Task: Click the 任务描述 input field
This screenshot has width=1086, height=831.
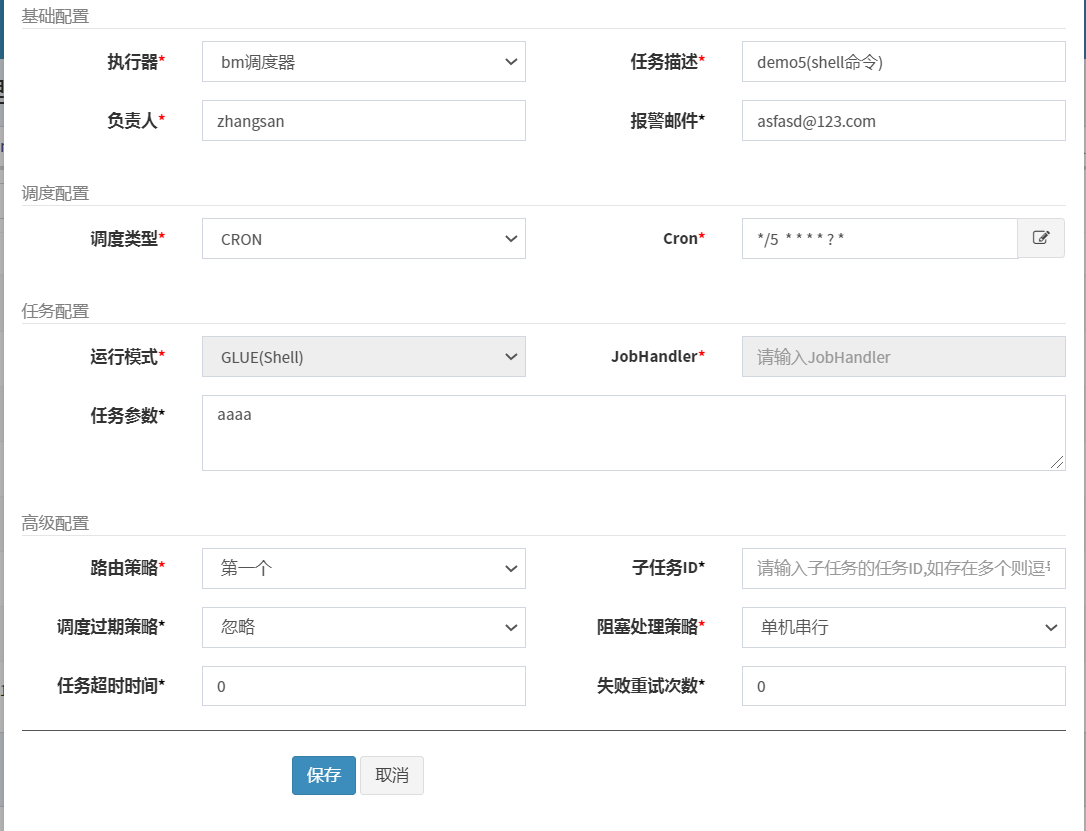Action: [903, 62]
